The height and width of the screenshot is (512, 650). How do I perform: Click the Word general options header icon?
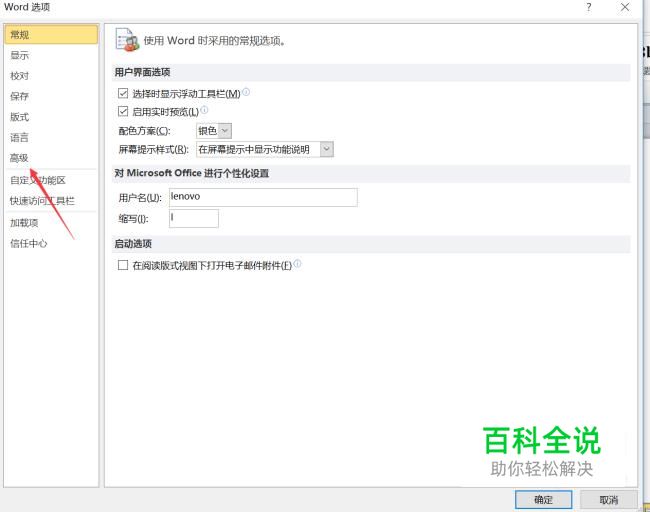tap(127, 40)
